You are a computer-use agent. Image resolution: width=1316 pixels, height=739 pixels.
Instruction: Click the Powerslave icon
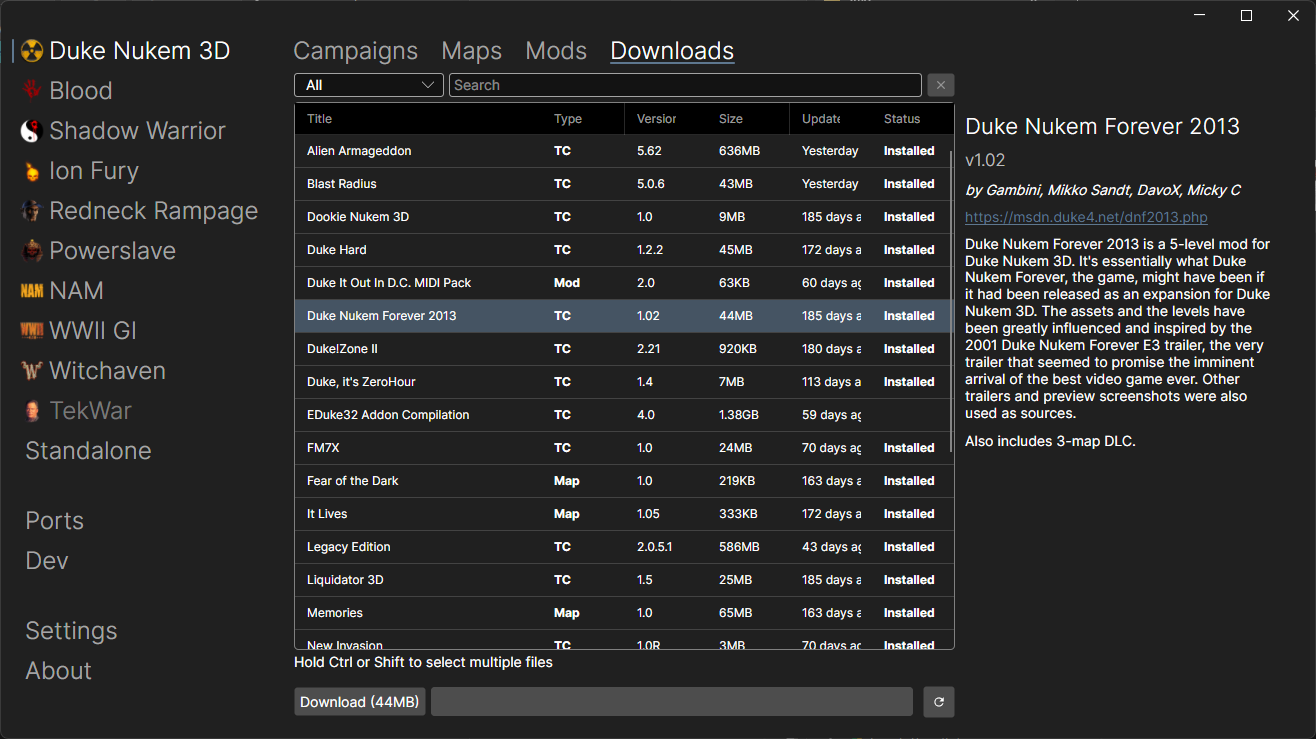pyautogui.click(x=32, y=251)
